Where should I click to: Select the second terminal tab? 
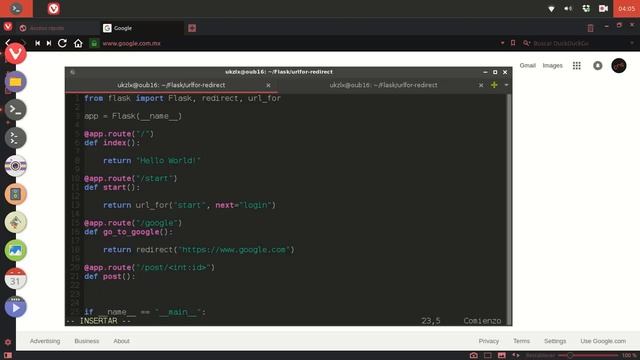pos(383,85)
